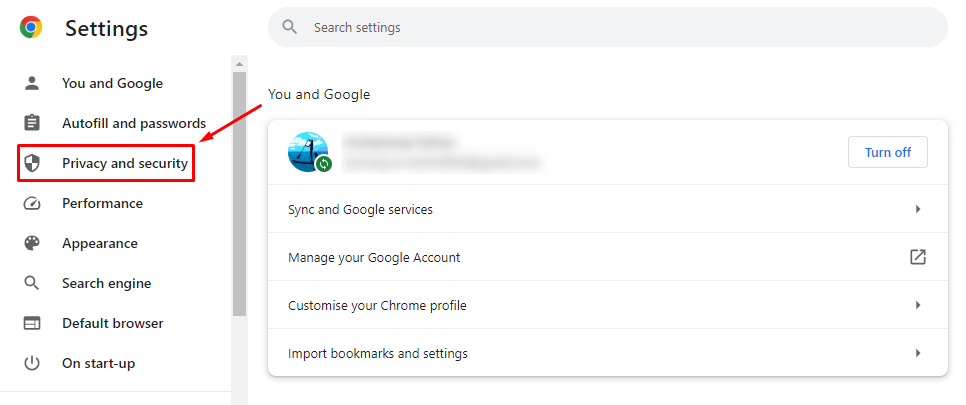This screenshot has height=405, width=966.
Task: Click the Performance gauge icon
Action: tap(31, 203)
